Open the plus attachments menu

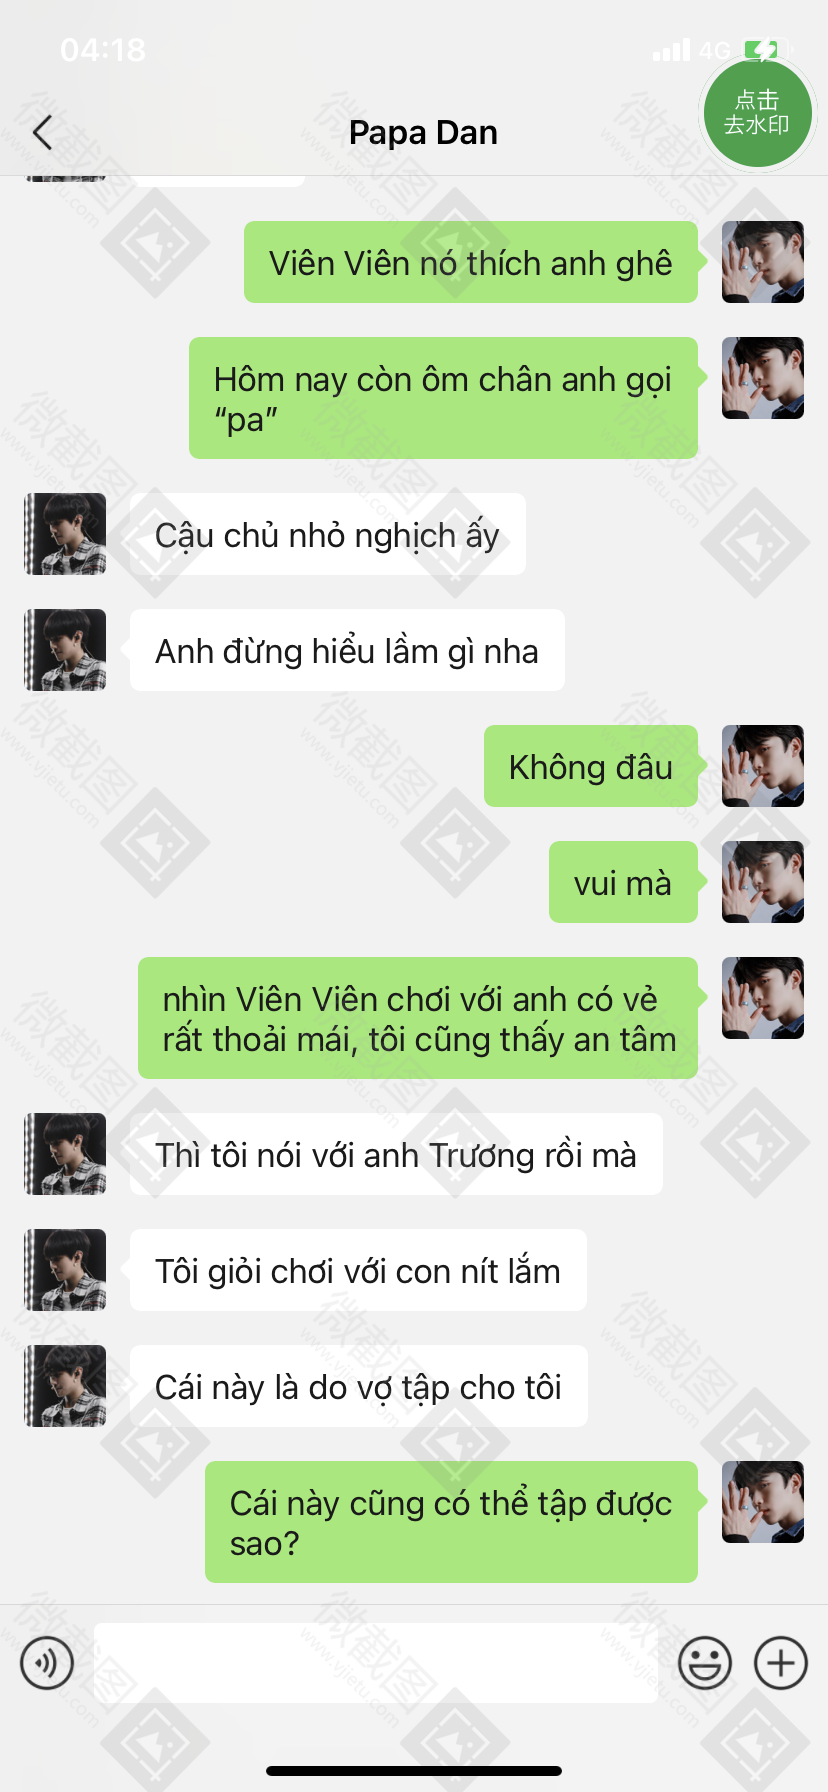(x=781, y=1663)
